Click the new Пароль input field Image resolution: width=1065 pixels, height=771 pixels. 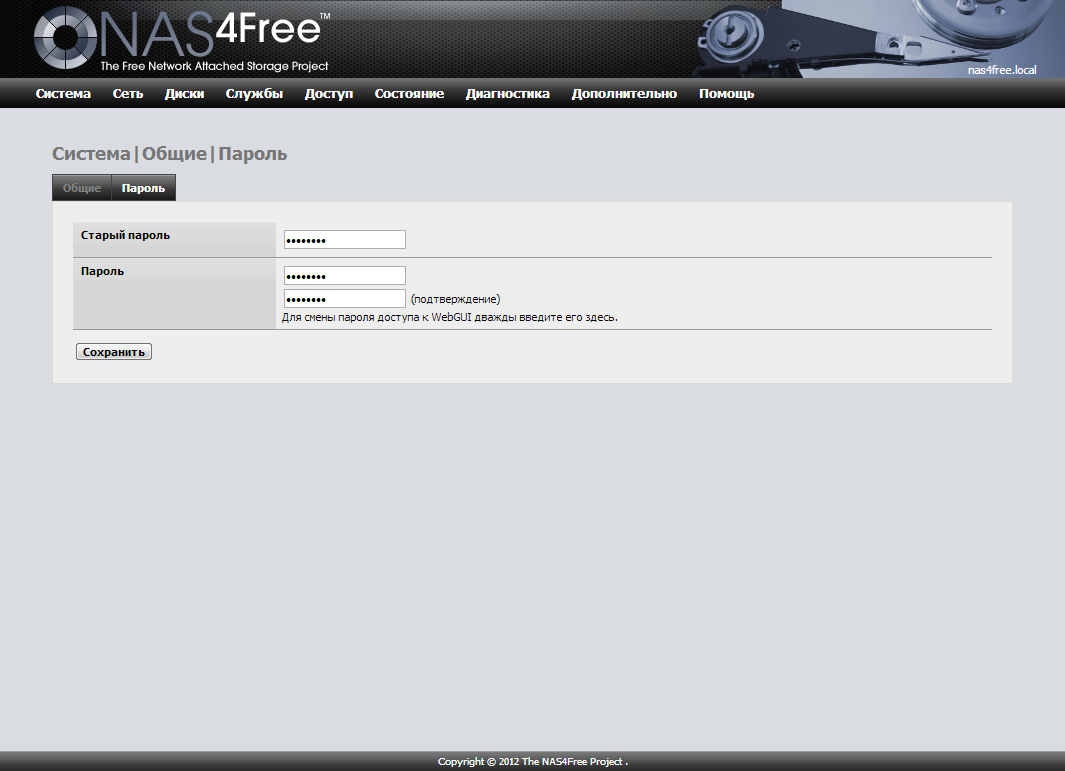(345, 276)
